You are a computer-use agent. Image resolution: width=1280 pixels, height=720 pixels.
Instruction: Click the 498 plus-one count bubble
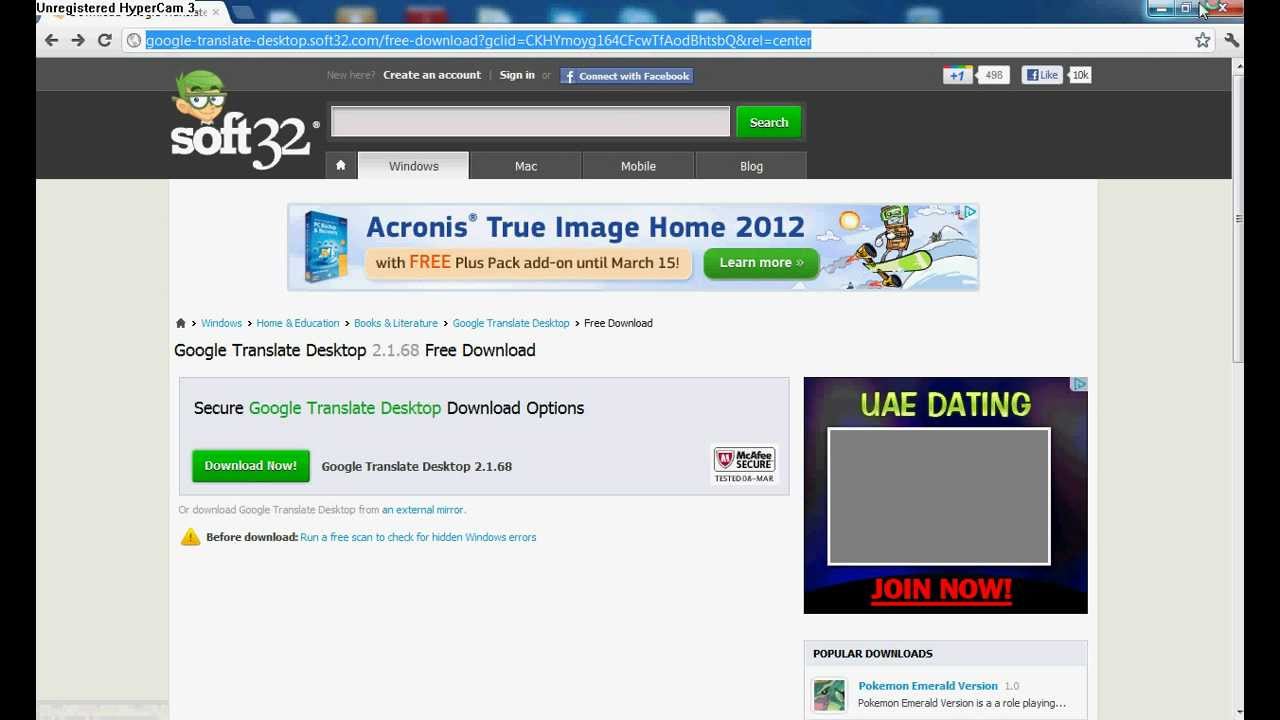pyautogui.click(x=992, y=75)
